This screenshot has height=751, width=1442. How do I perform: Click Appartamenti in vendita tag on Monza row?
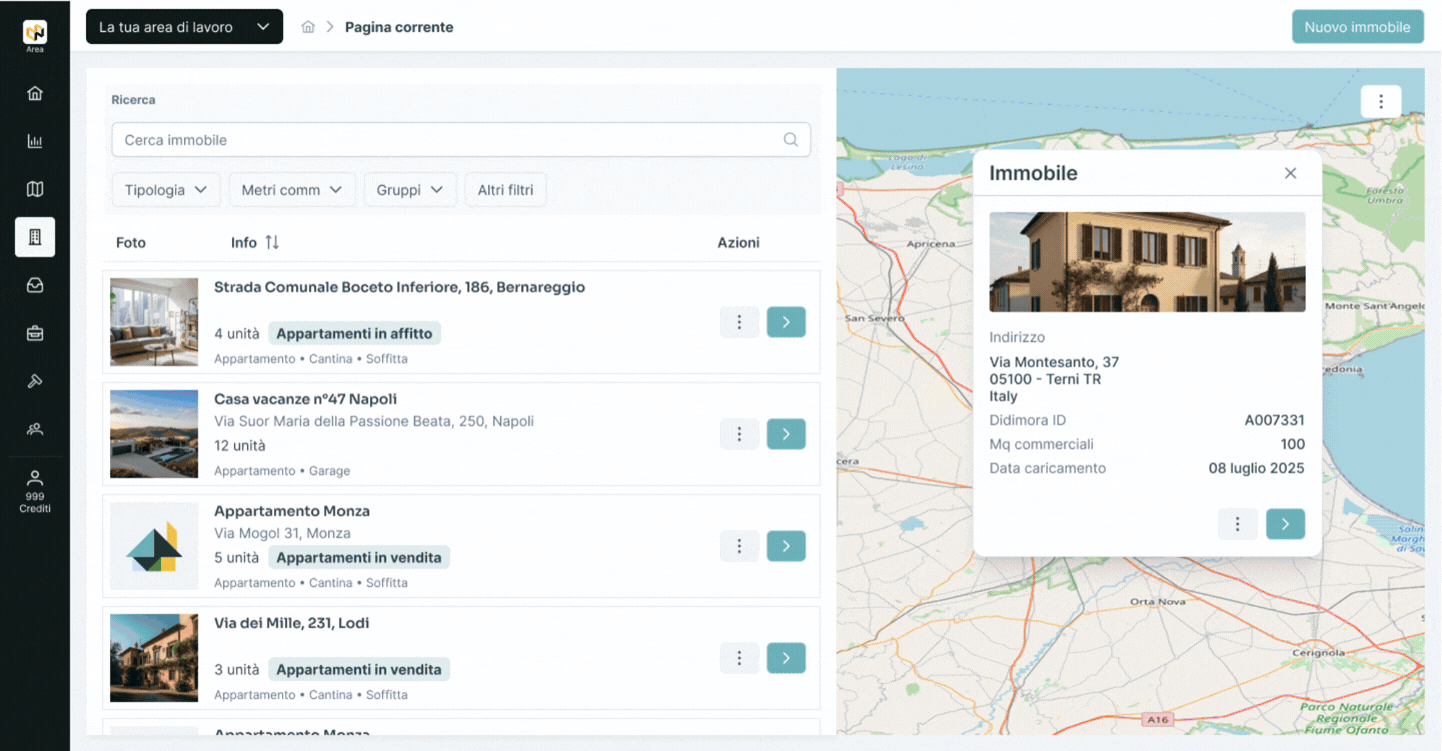[359, 557]
